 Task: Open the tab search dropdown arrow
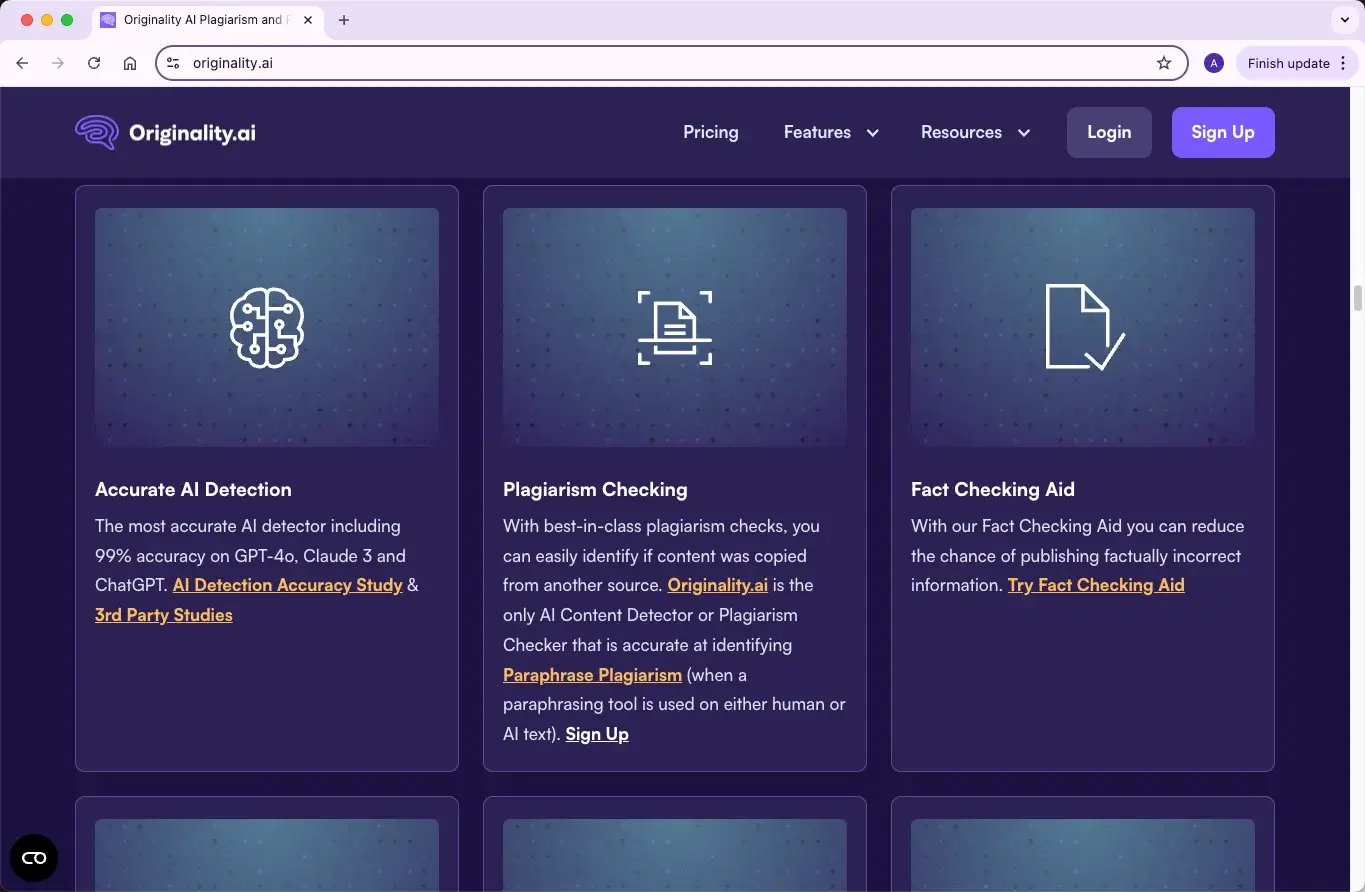point(1345,20)
